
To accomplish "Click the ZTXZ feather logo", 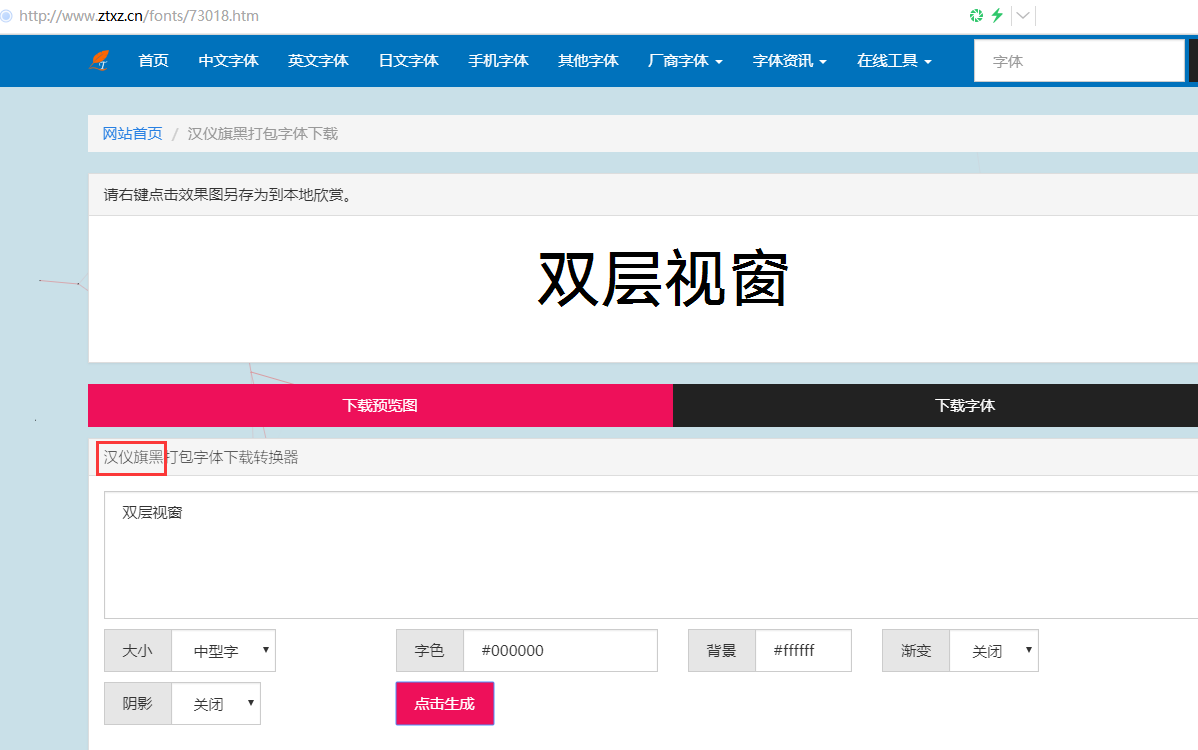I will click(99, 60).
